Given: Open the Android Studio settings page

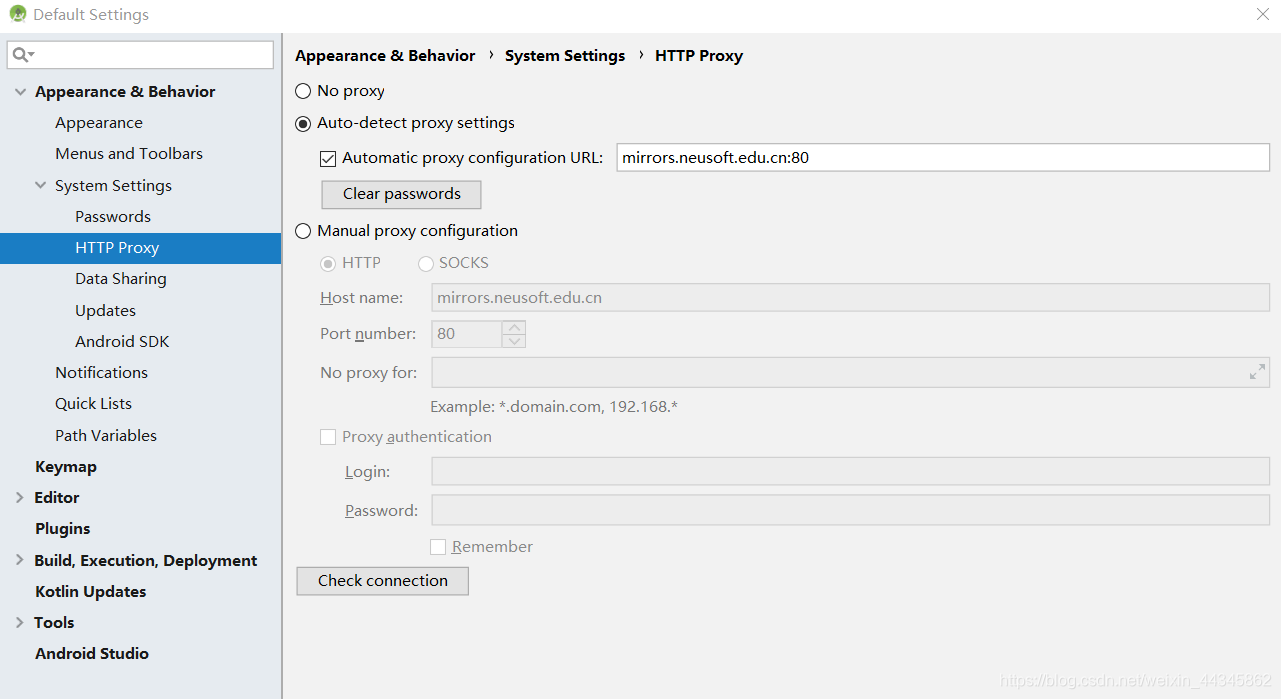Looking at the screenshot, I should (92, 654).
